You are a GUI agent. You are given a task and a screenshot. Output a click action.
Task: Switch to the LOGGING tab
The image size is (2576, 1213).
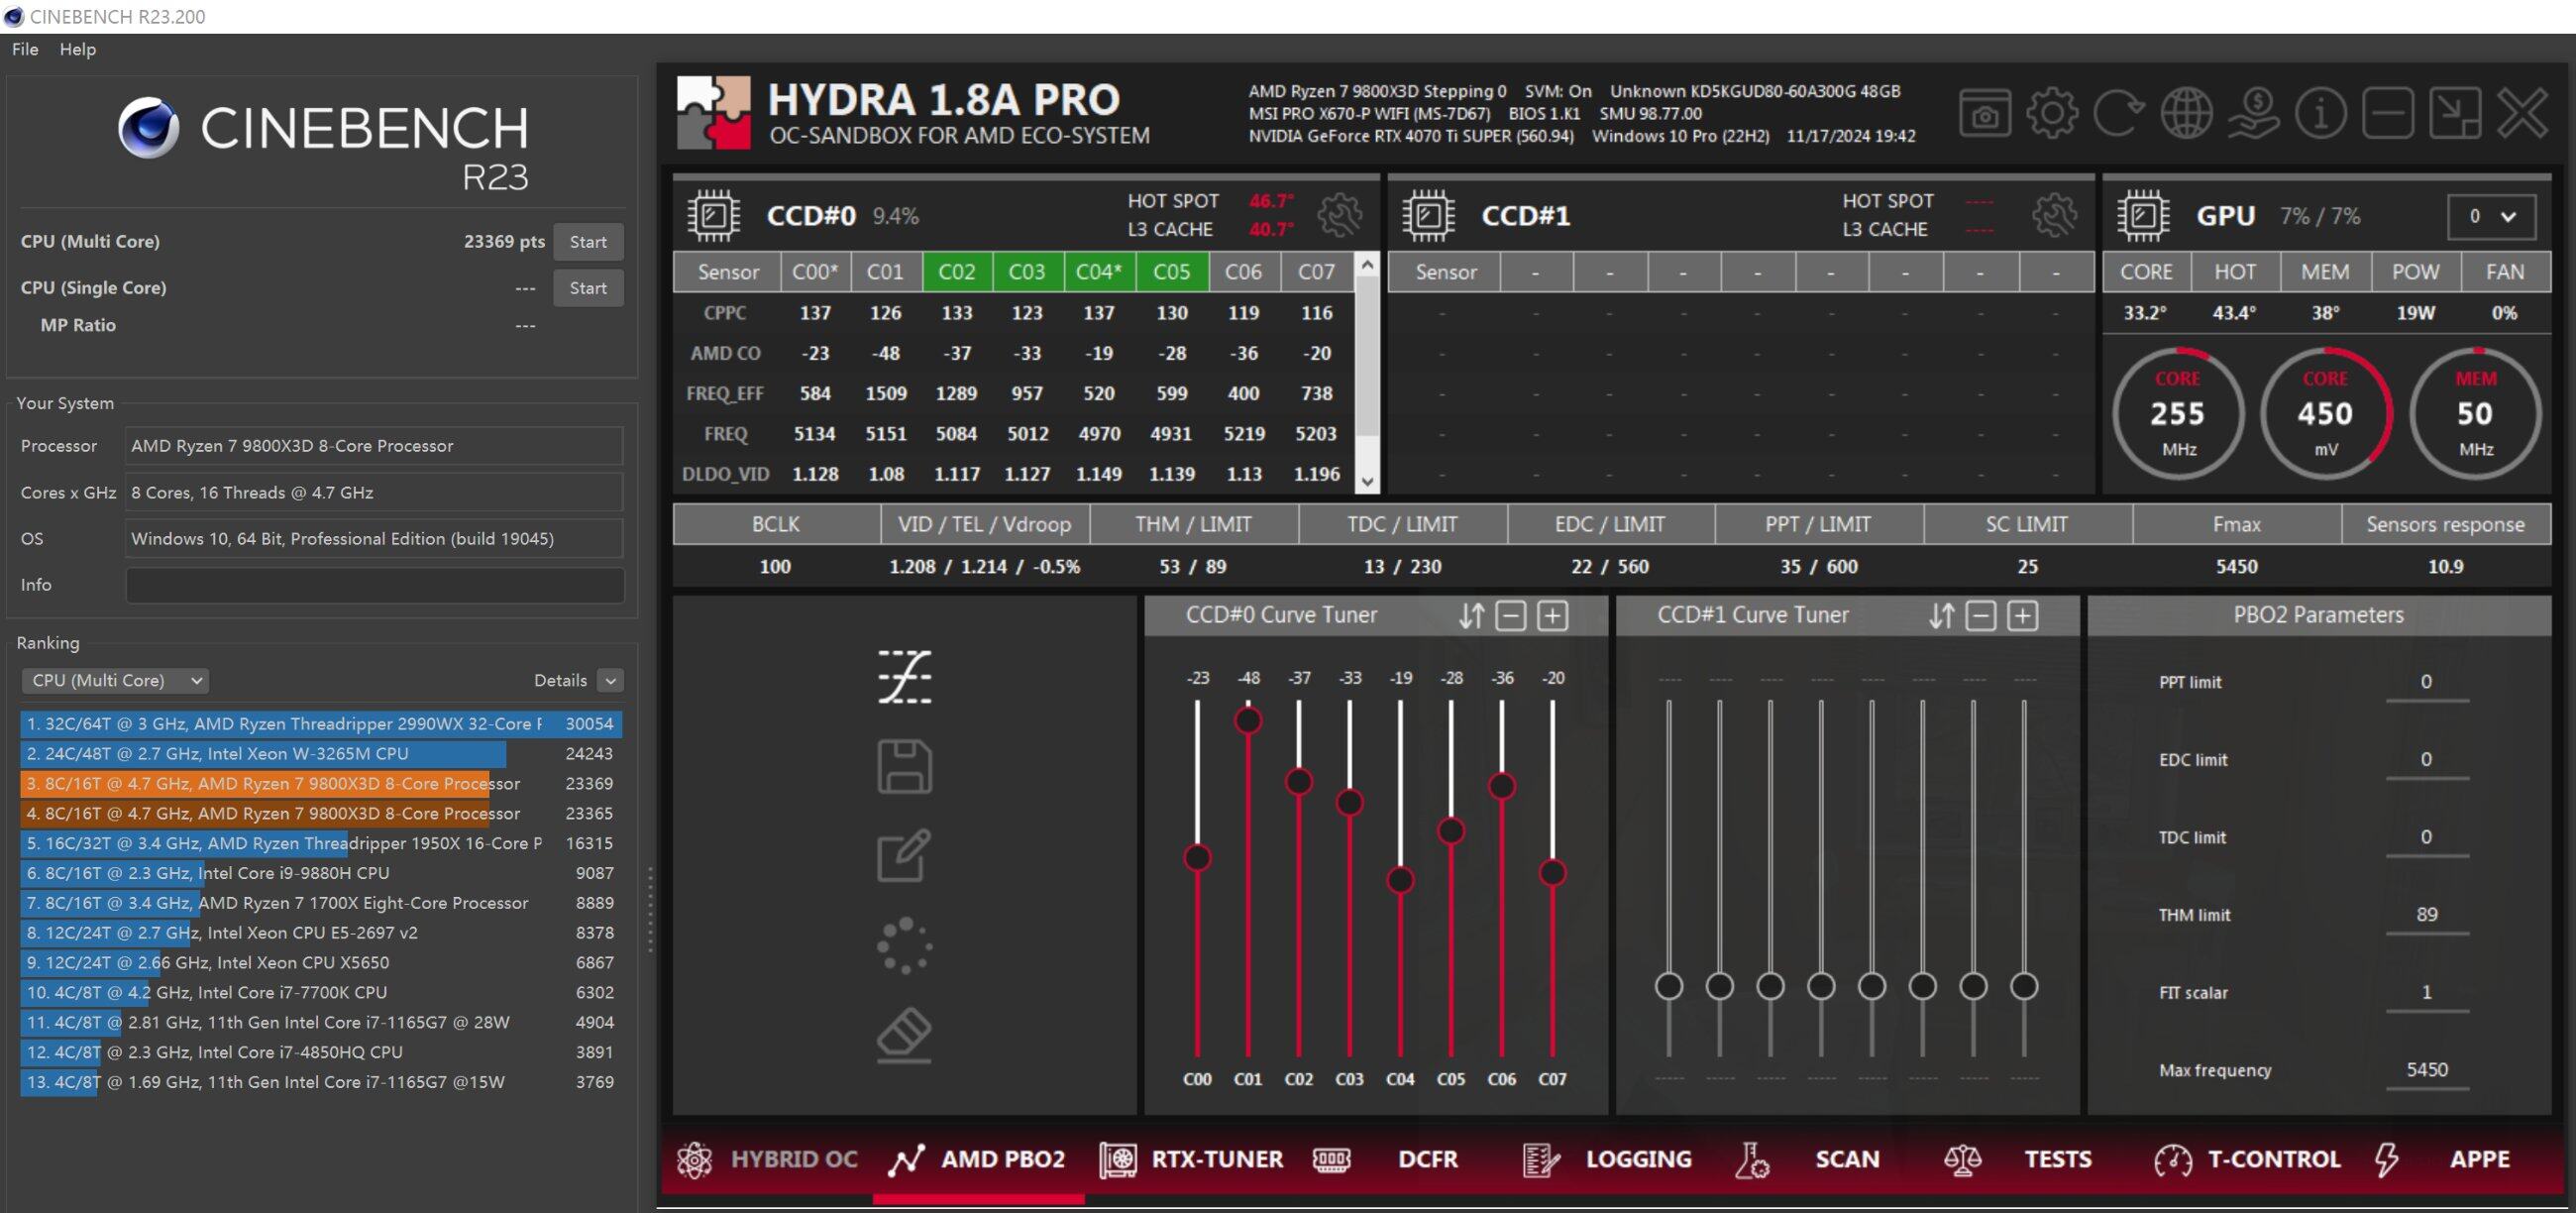pyautogui.click(x=1607, y=1159)
